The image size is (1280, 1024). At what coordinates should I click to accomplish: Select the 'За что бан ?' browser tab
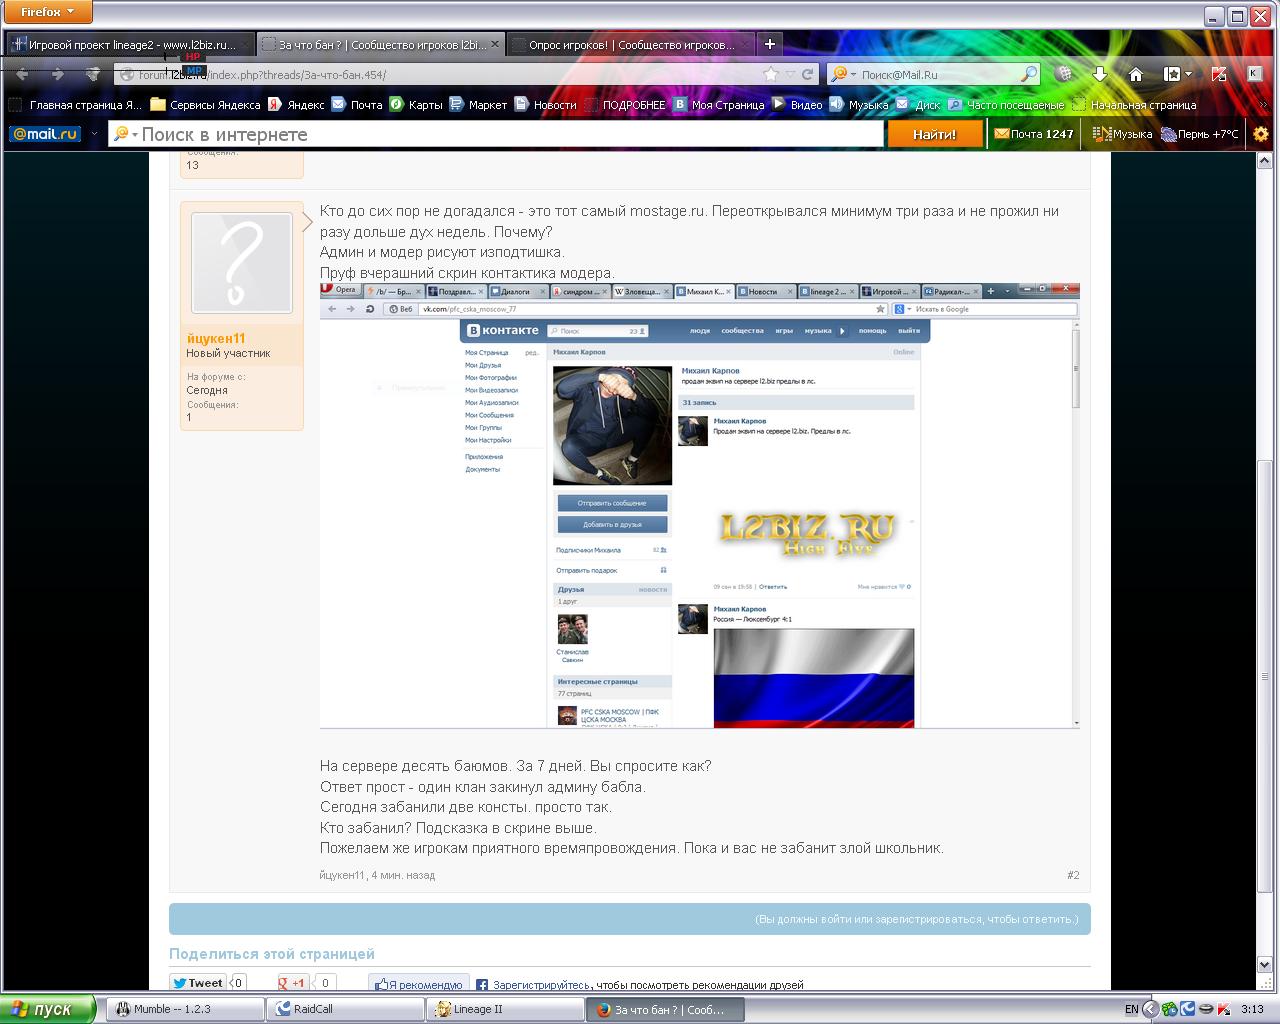pyautogui.click(x=380, y=44)
